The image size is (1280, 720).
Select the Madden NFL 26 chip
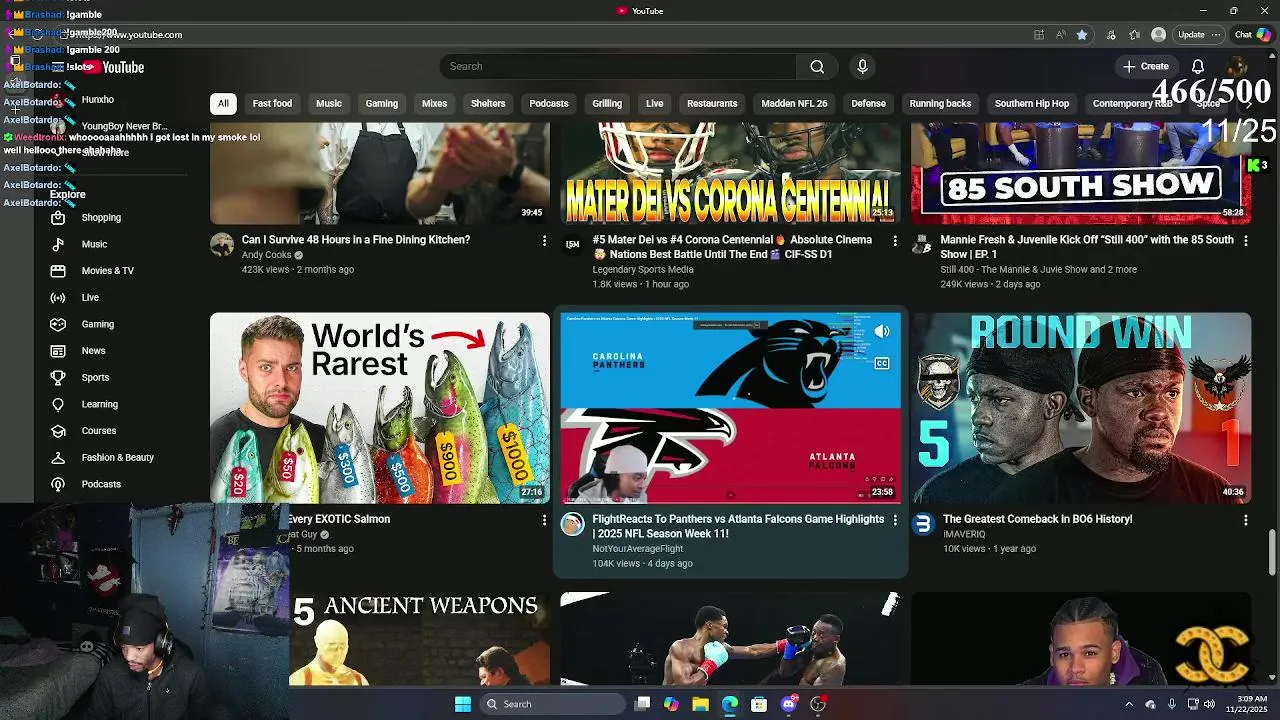click(x=794, y=103)
